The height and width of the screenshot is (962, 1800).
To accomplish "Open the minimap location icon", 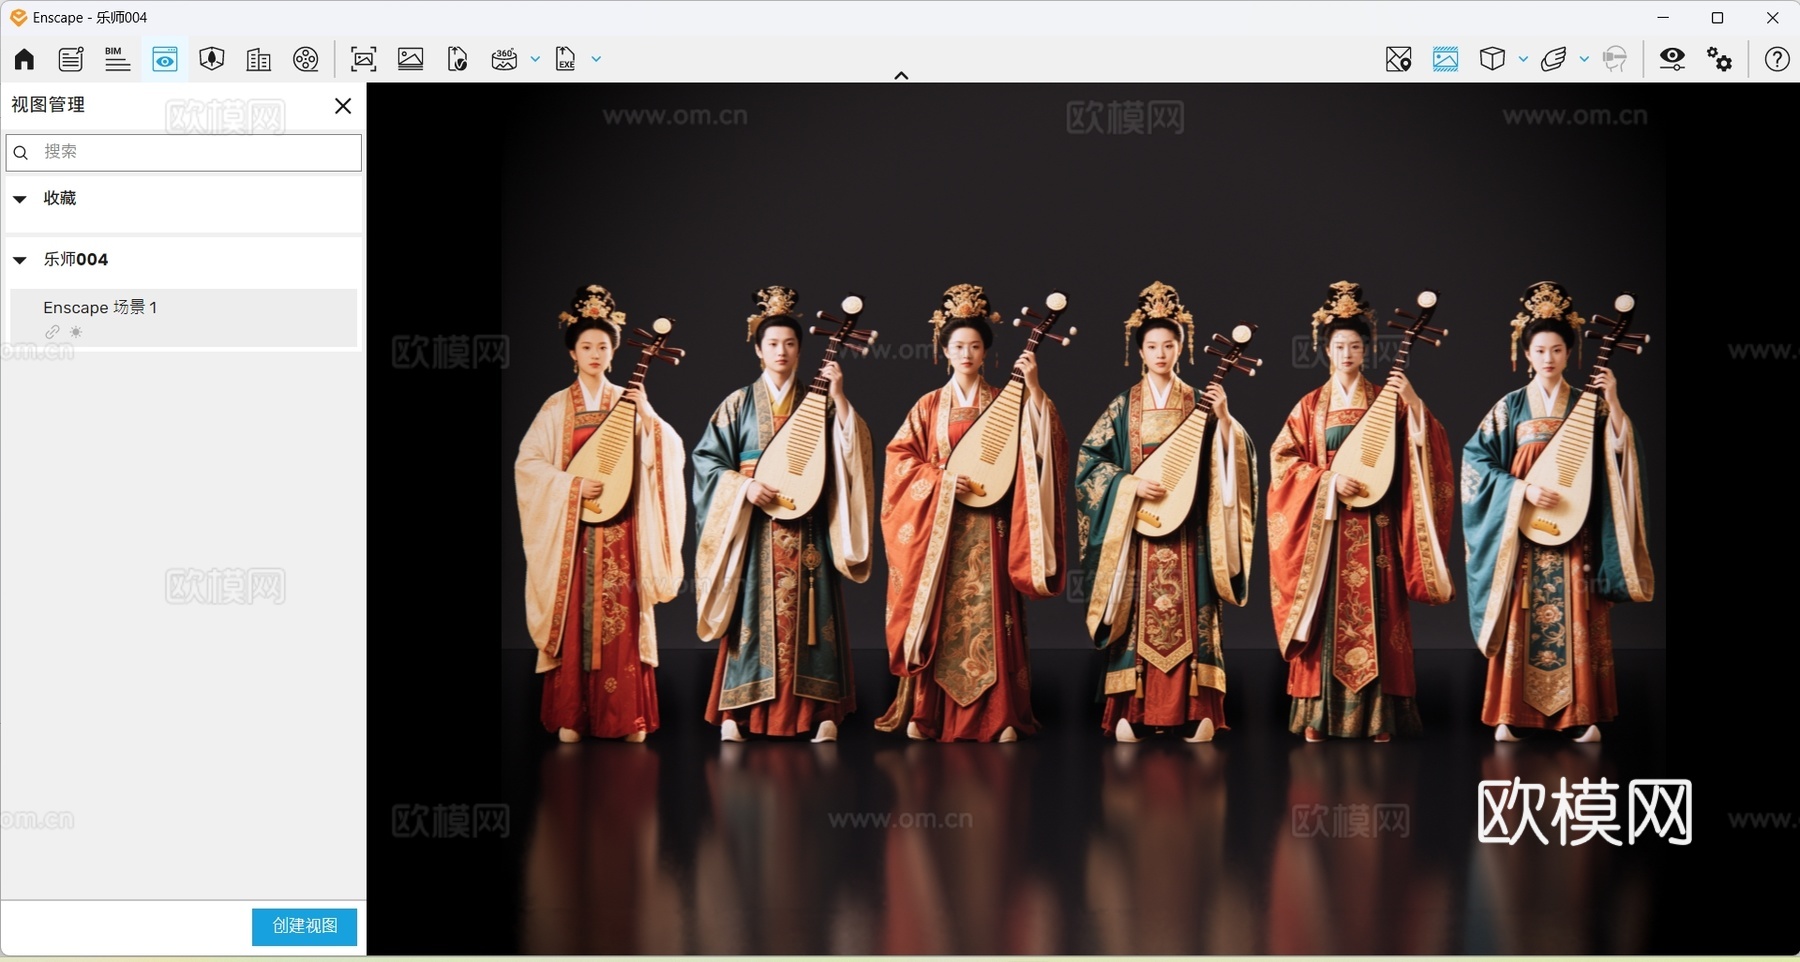I will [x=1399, y=59].
